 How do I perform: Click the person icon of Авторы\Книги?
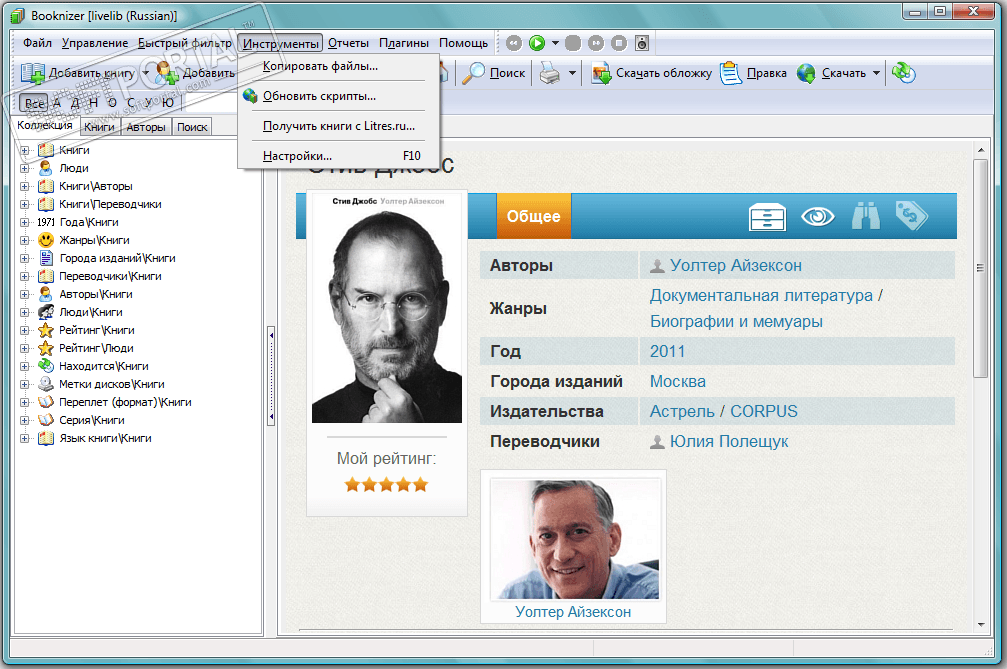click(46, 294)
